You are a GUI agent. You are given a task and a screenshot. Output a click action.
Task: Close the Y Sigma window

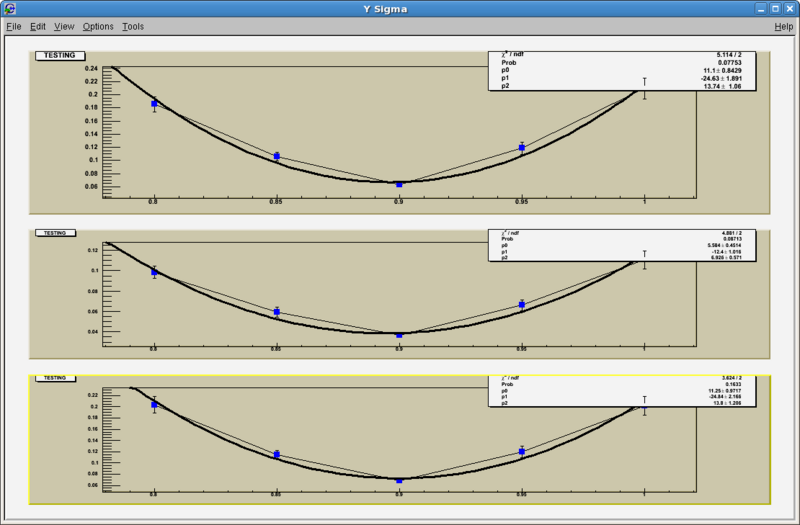pos(789,9)
